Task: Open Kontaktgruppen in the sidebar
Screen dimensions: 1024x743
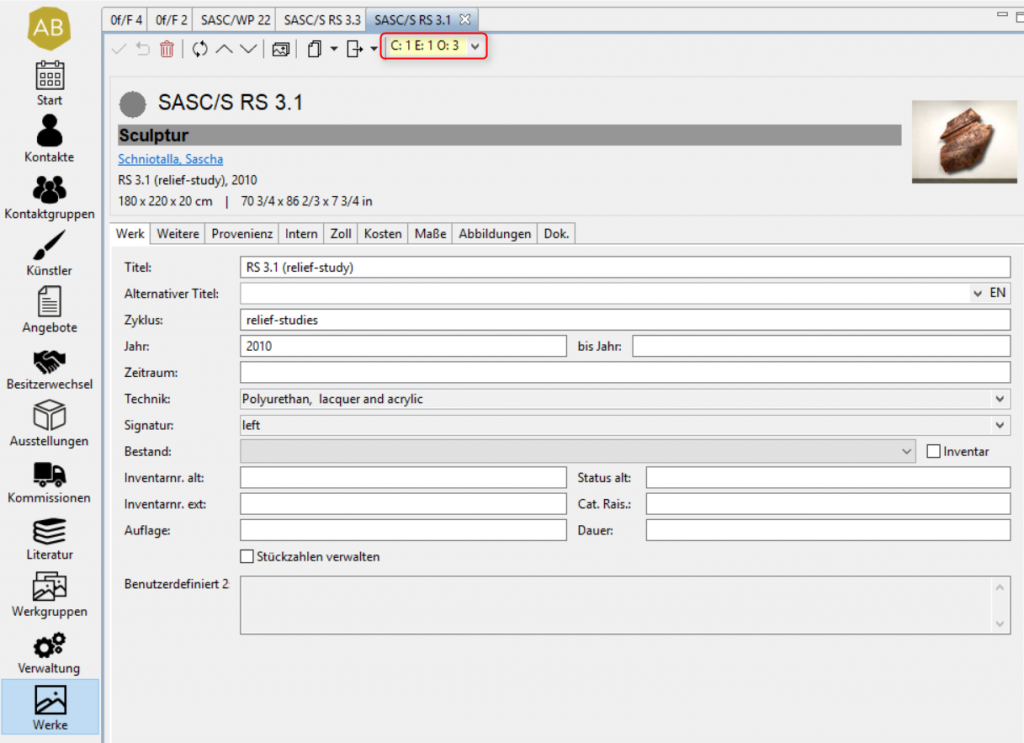Action: [x=50, y=197]
